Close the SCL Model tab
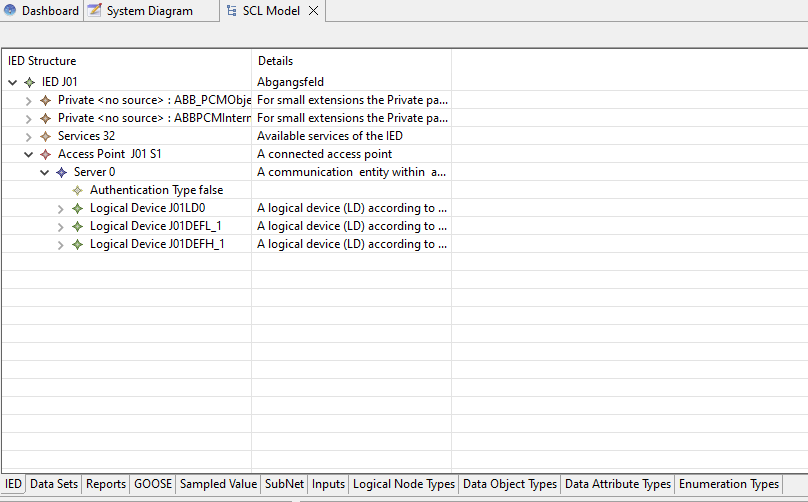This screenshot has width=808, height=502. (313, 11)
